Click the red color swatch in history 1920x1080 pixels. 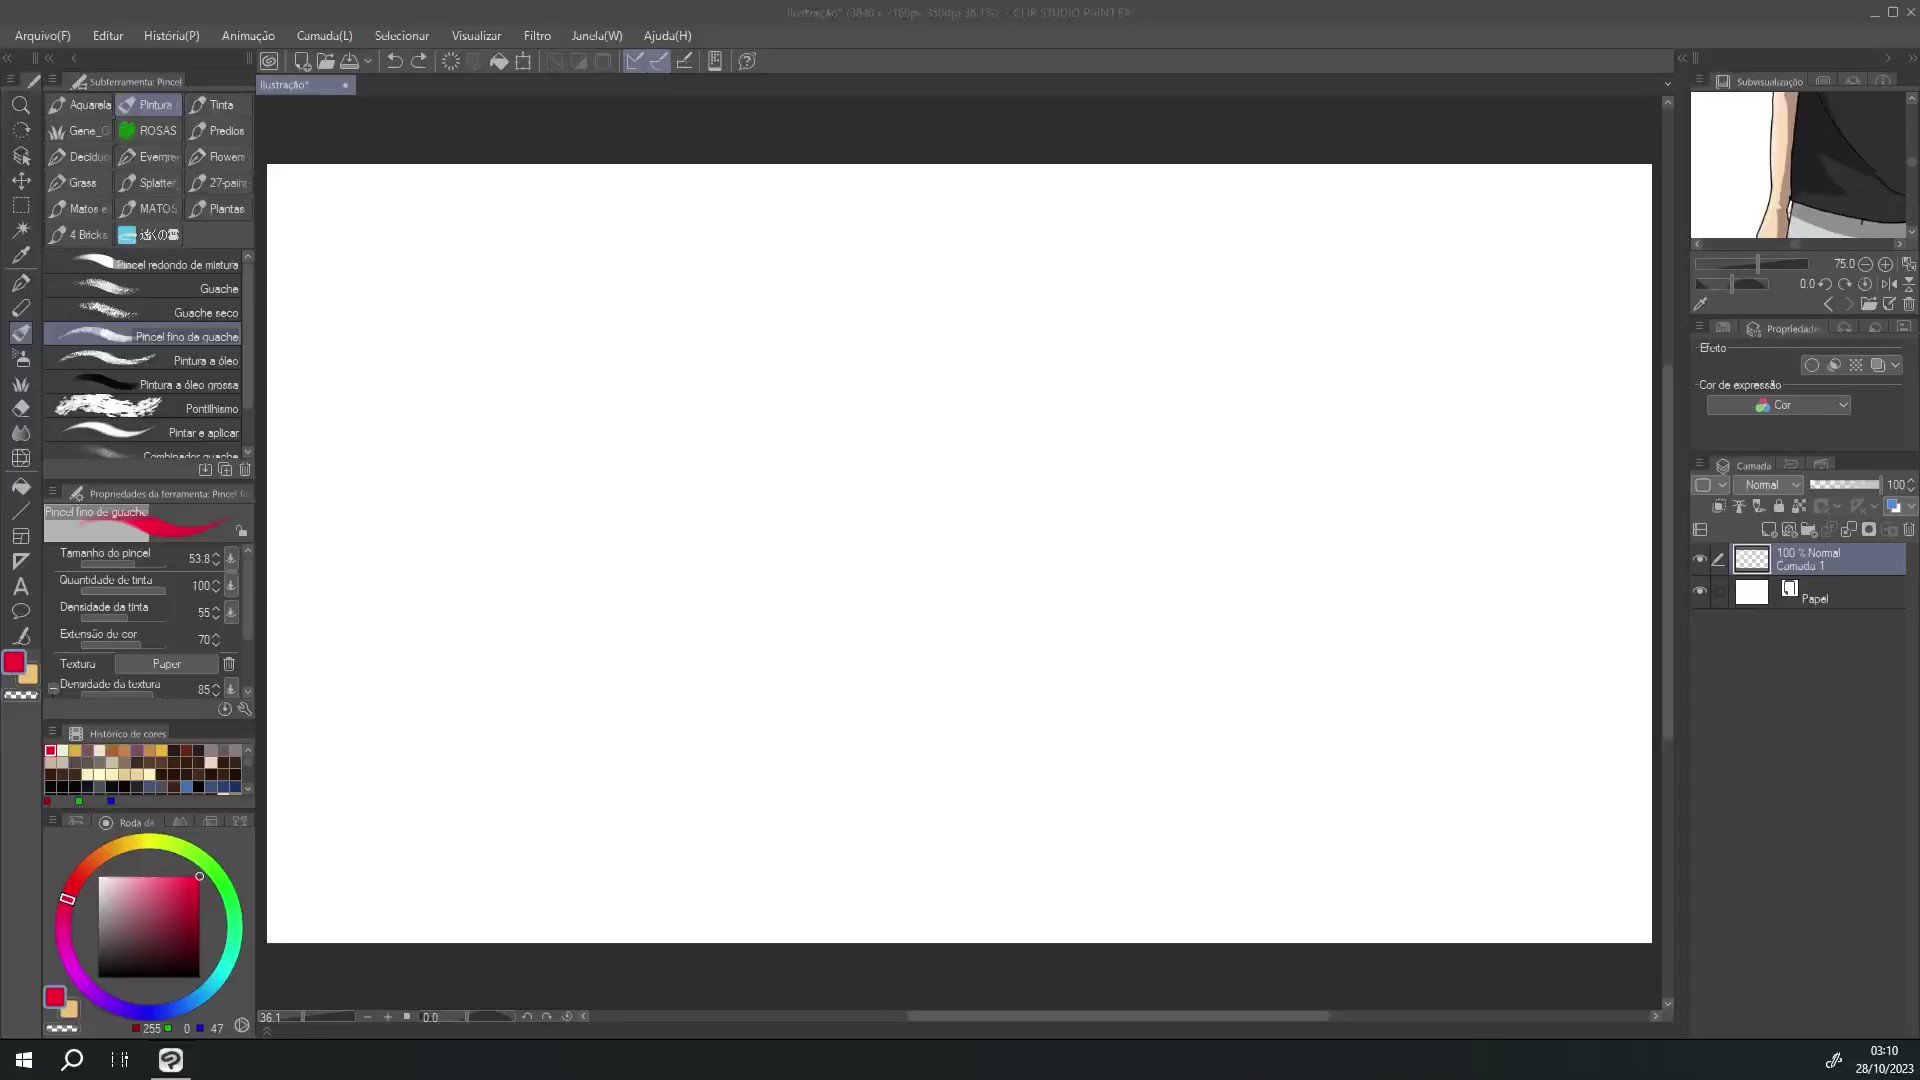coord(49,750)
